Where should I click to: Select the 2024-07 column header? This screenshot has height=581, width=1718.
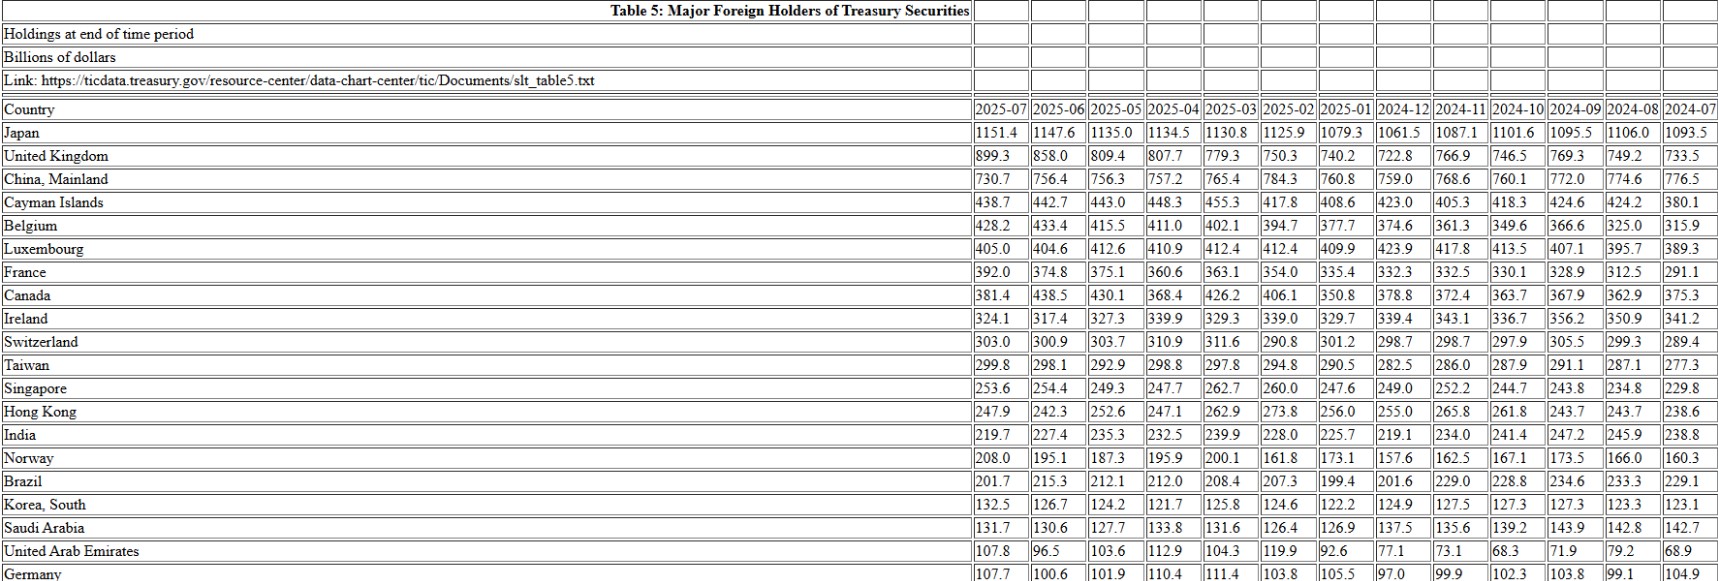point(1690,110)
